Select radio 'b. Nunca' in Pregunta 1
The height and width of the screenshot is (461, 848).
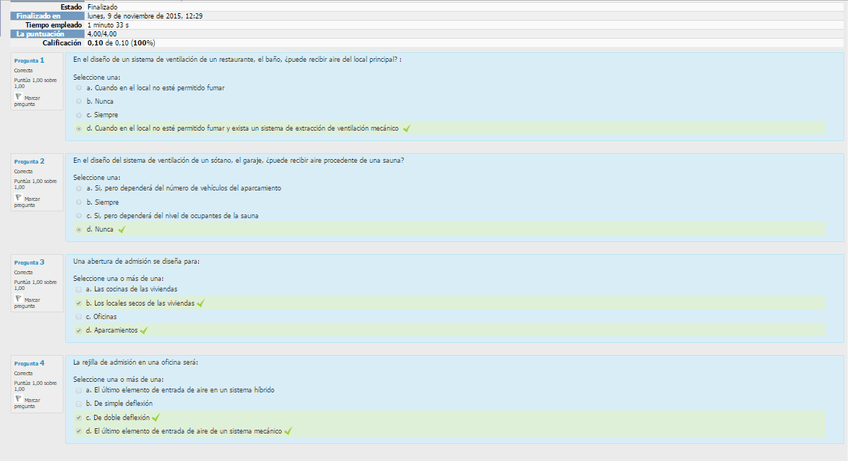pyautogui.click(x=79, y=101)
